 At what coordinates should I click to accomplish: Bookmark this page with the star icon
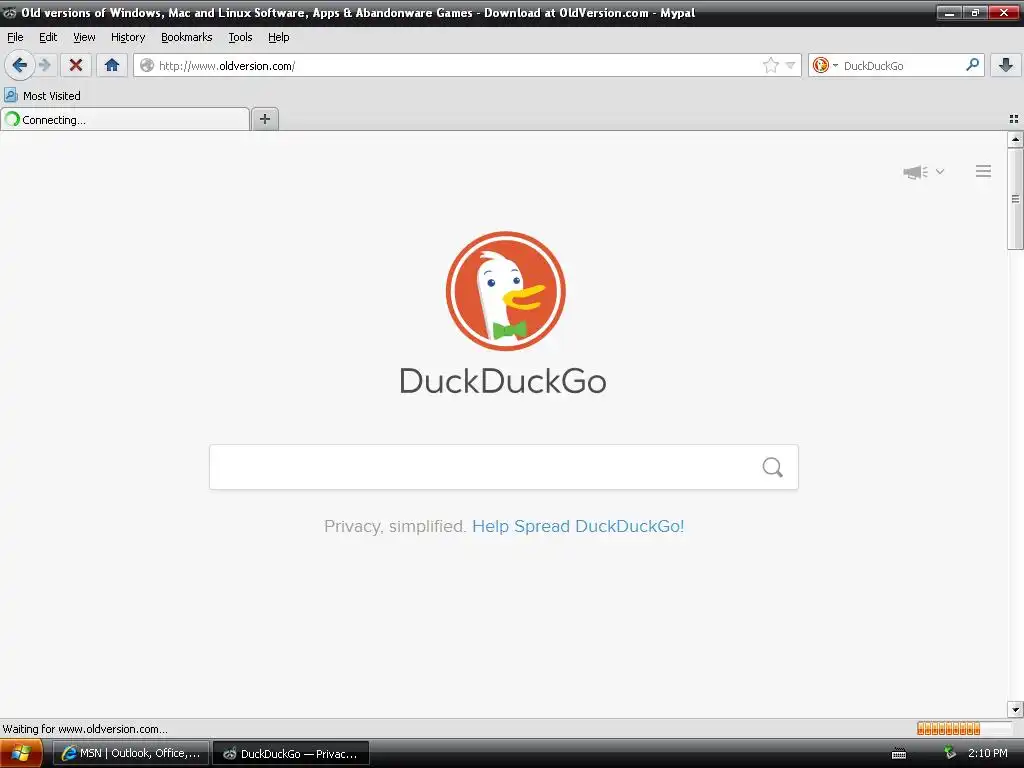pos(771,65)
